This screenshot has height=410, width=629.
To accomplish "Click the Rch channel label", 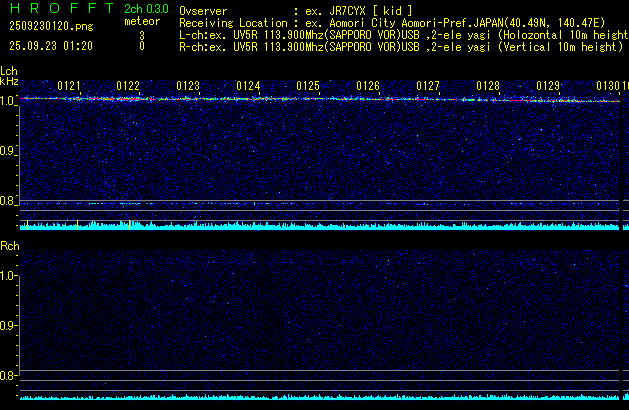I will click(x=10, y=246).
